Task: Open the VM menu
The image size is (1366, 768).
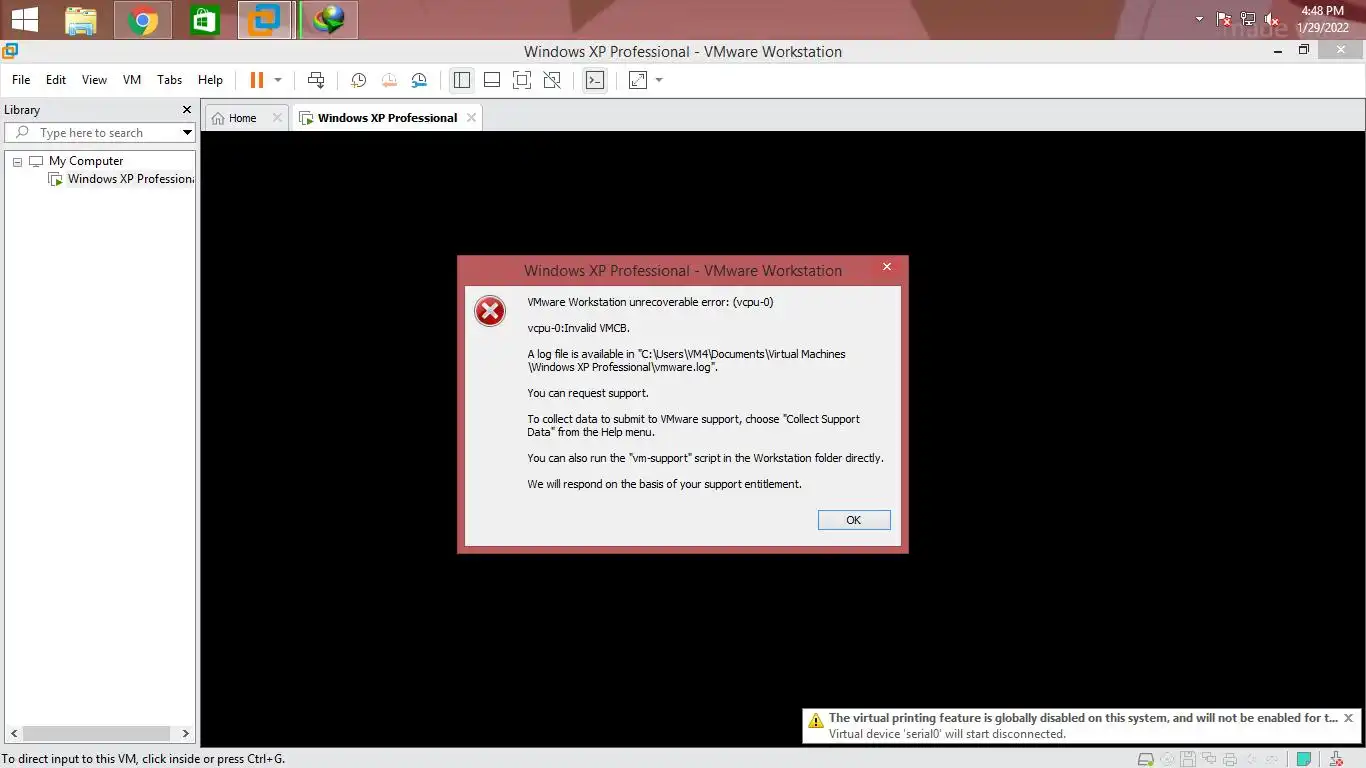Action: tap(132, 80)
